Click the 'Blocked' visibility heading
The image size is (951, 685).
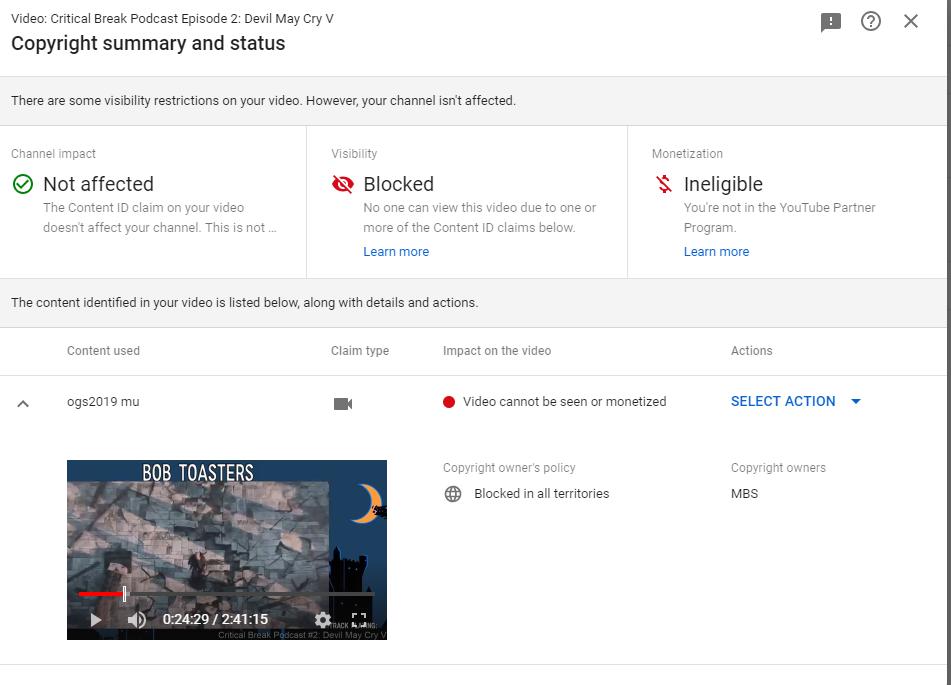click(398, 184)
